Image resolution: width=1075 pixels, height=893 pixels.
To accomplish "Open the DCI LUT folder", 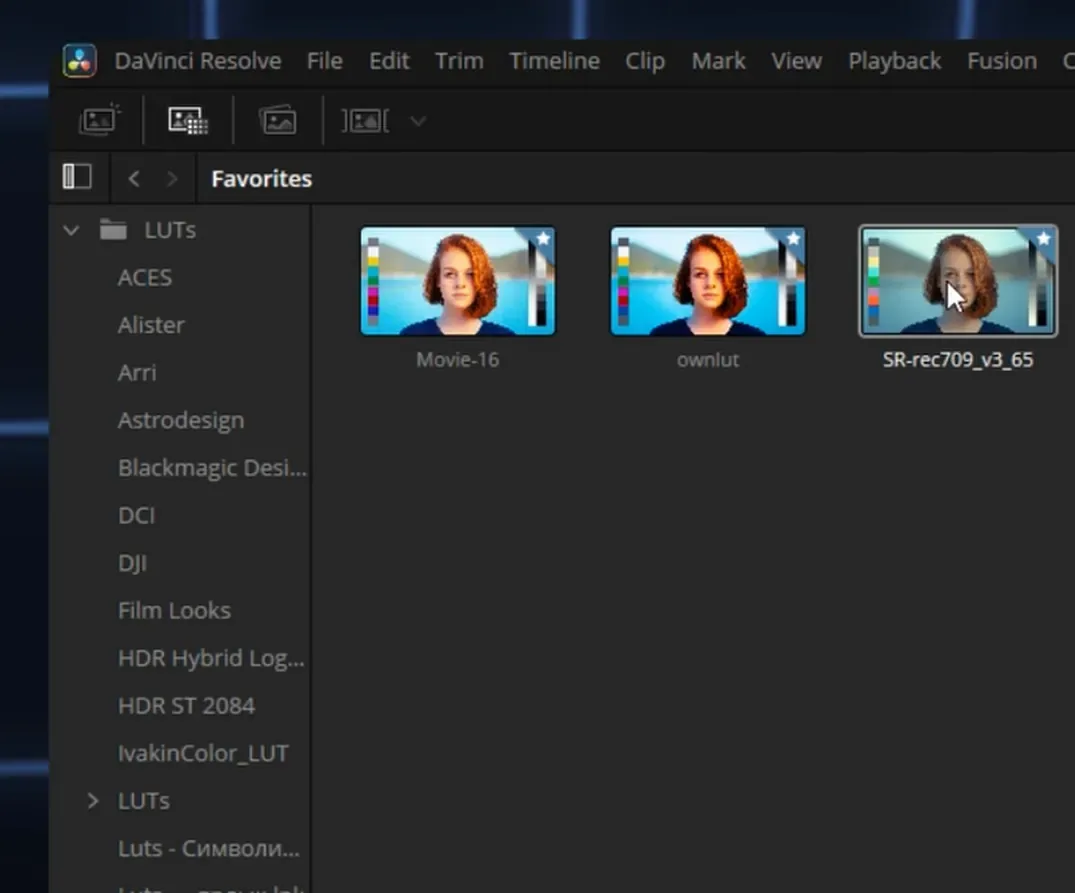I will click(x=136, y=515).
